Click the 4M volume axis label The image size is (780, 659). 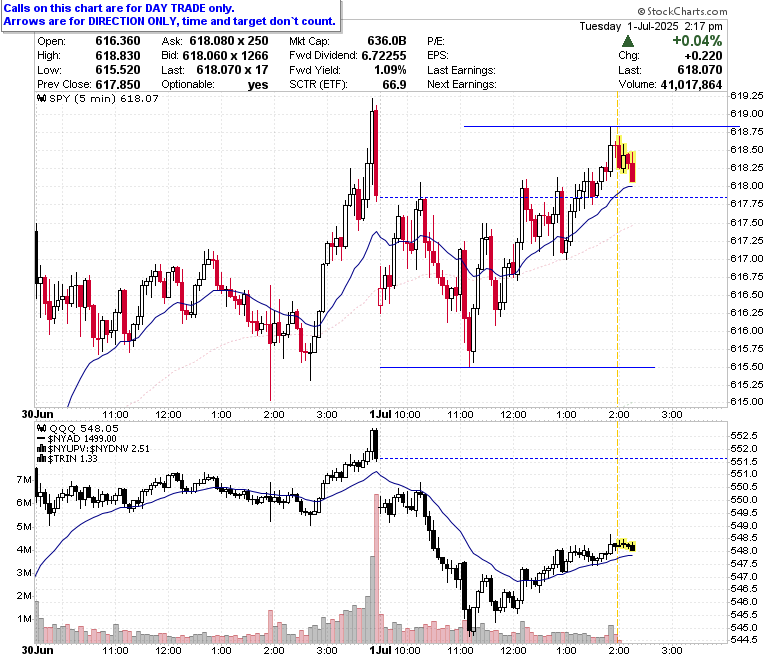point(24,550)
